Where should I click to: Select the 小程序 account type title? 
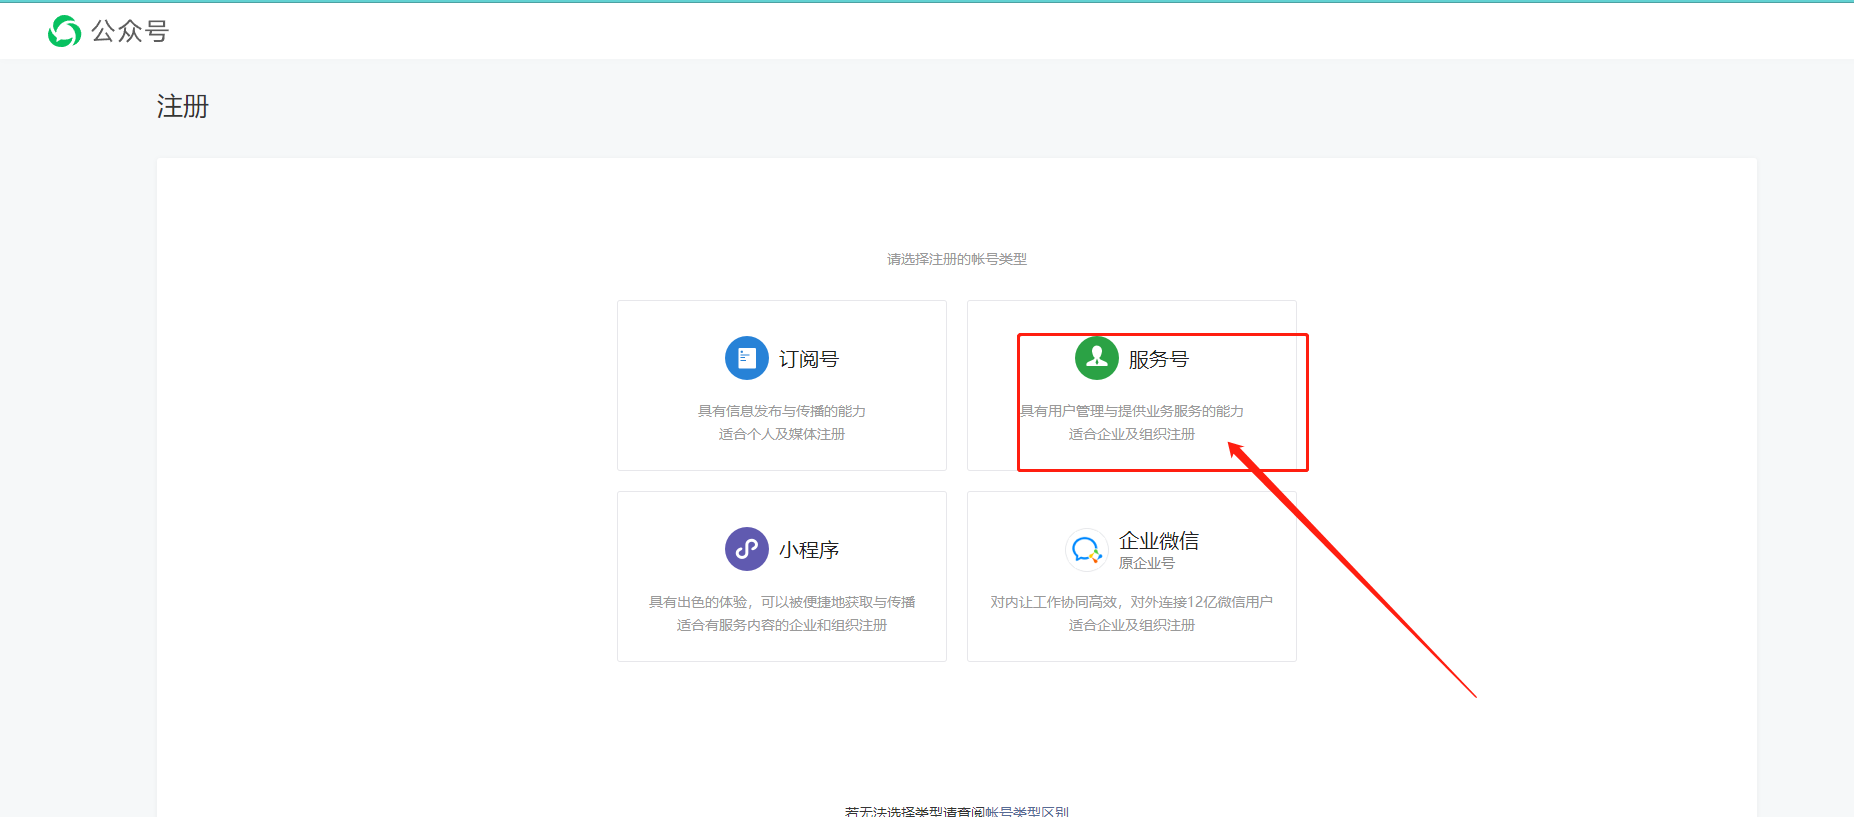coord(809,550)
